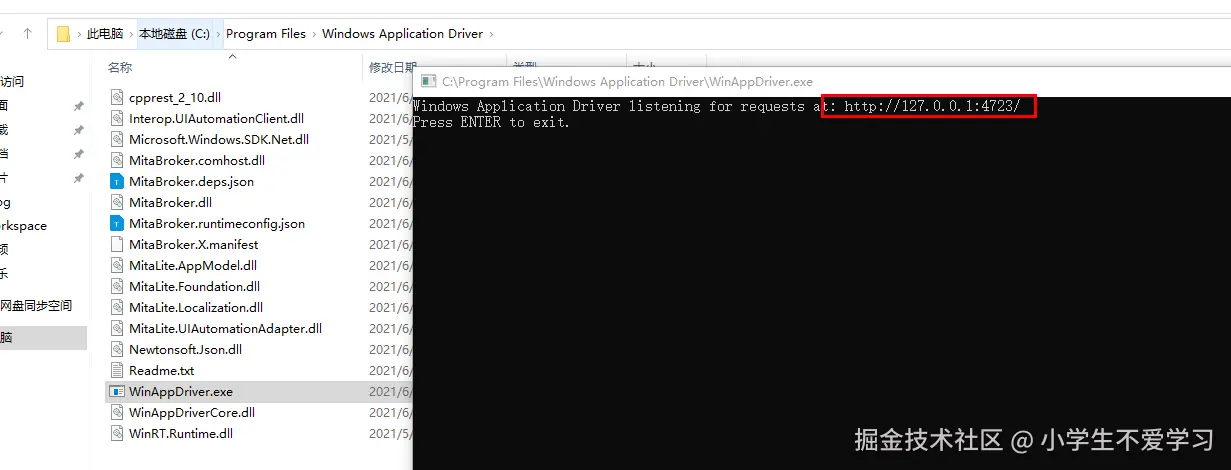Click the WinAppDriver.exe console title bar text
The image size is (1231, 470).
pos(627,81)
